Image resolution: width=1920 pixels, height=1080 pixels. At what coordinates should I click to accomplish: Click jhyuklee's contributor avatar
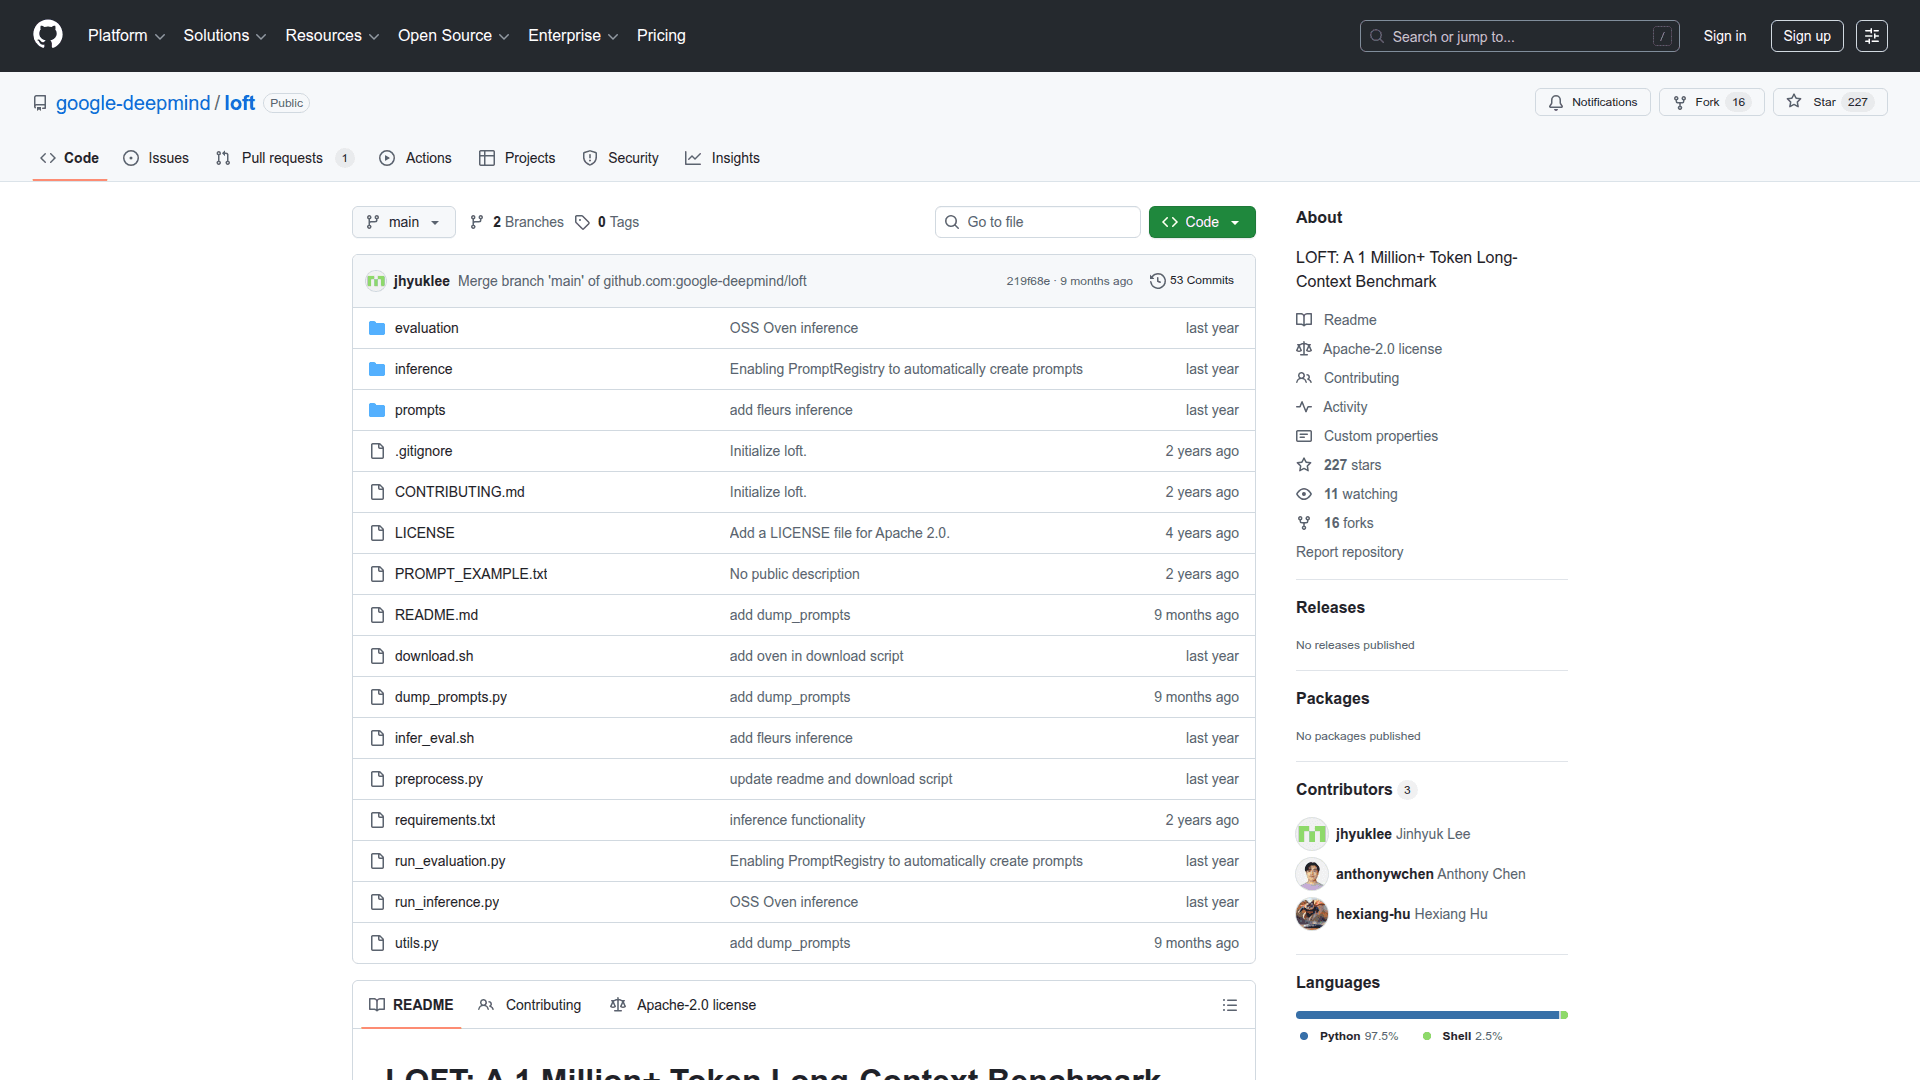(x=1311, y=834)
